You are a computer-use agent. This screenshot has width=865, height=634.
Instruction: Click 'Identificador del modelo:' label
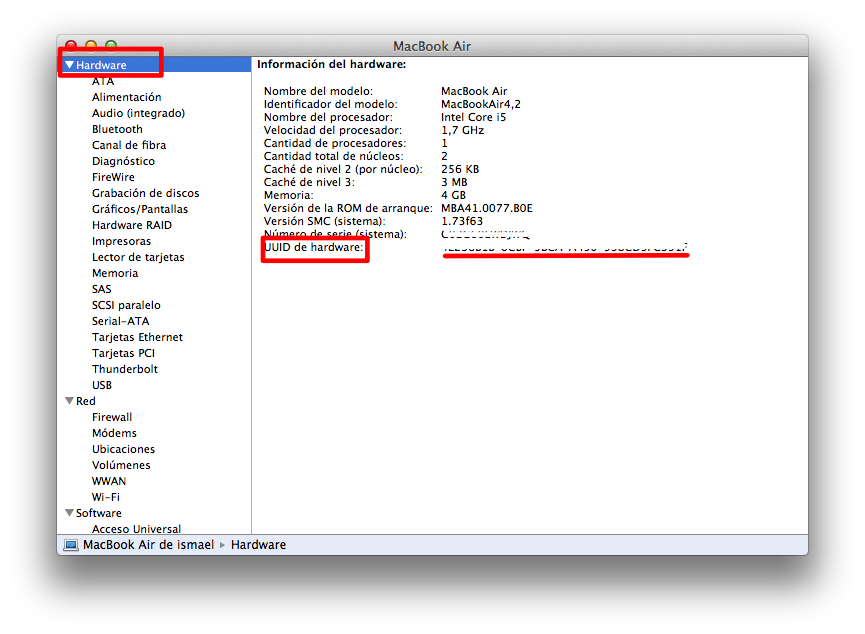(x=330, y=104)
